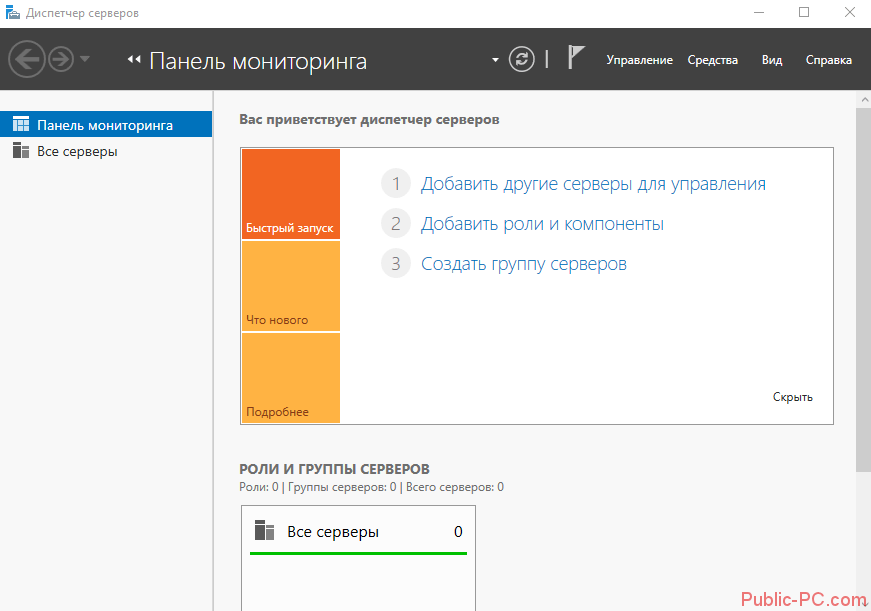This screenshot has width=871, height=611.
Task: Open the Управление menu
Action: (x=639, y=60)
